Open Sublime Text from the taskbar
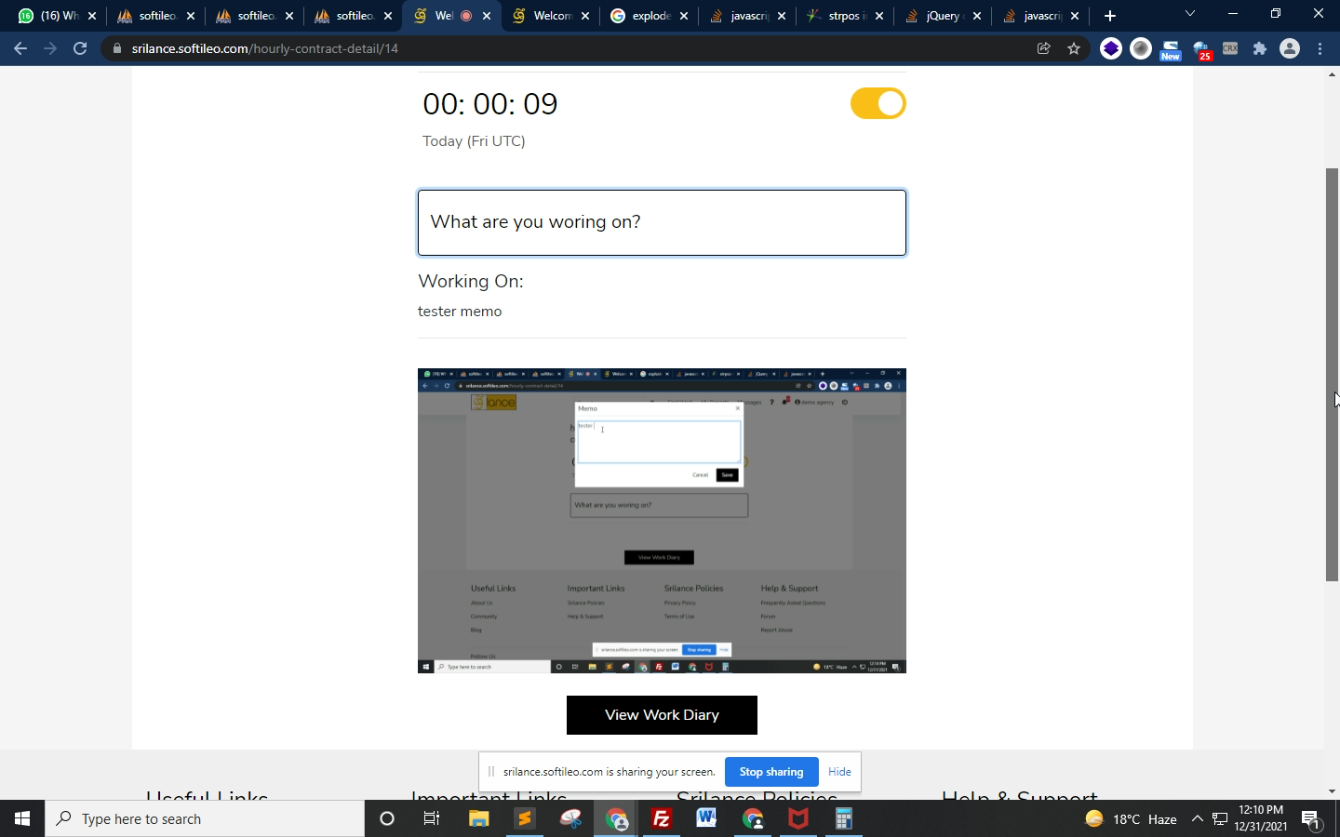Screen dimensions: 1340x837 524,819
